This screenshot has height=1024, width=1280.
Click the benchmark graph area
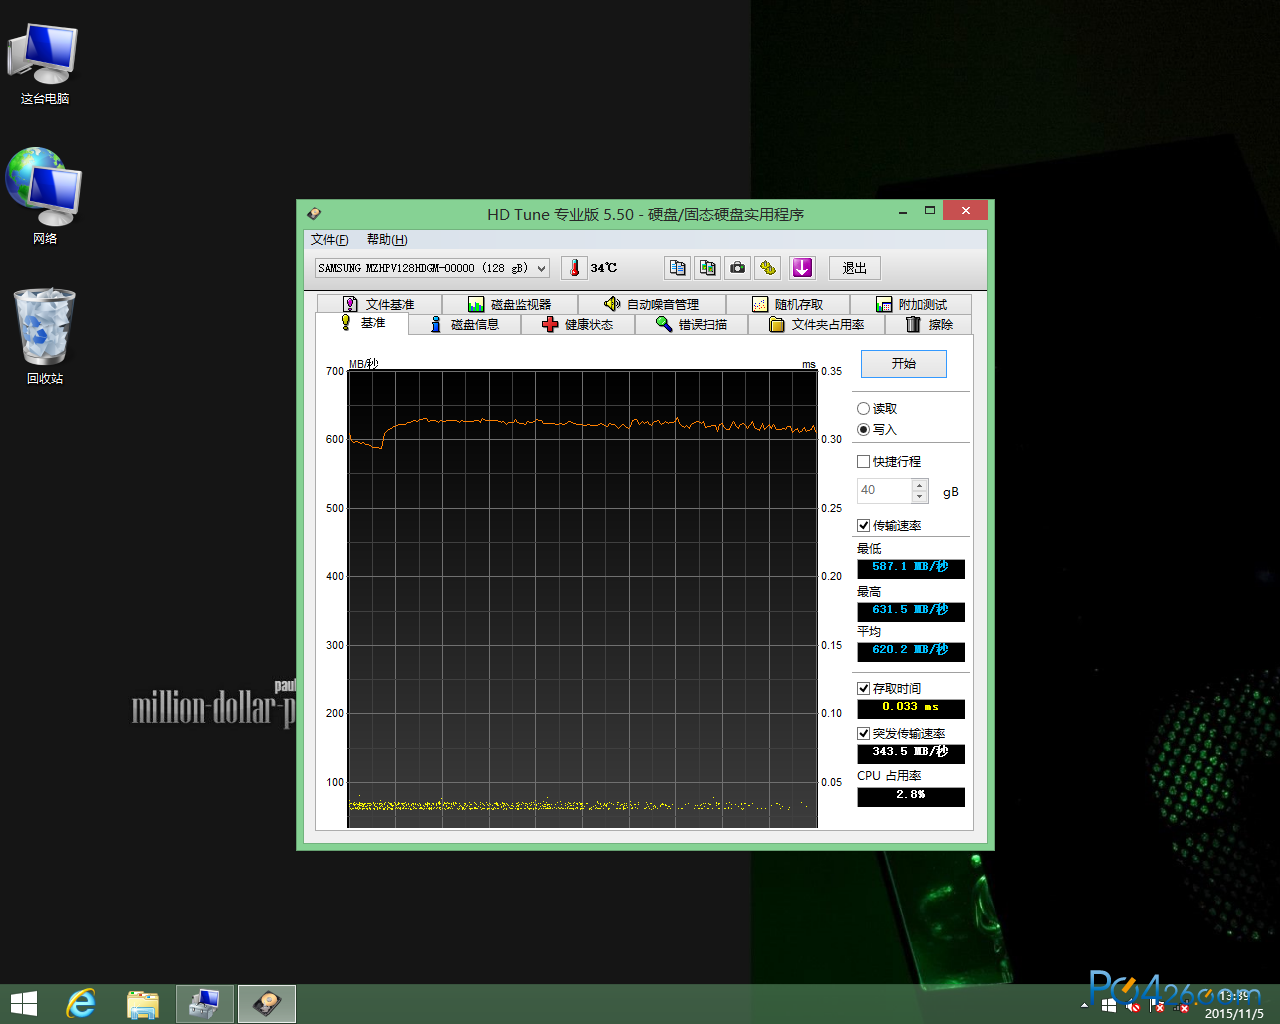(x=583, y=599)
